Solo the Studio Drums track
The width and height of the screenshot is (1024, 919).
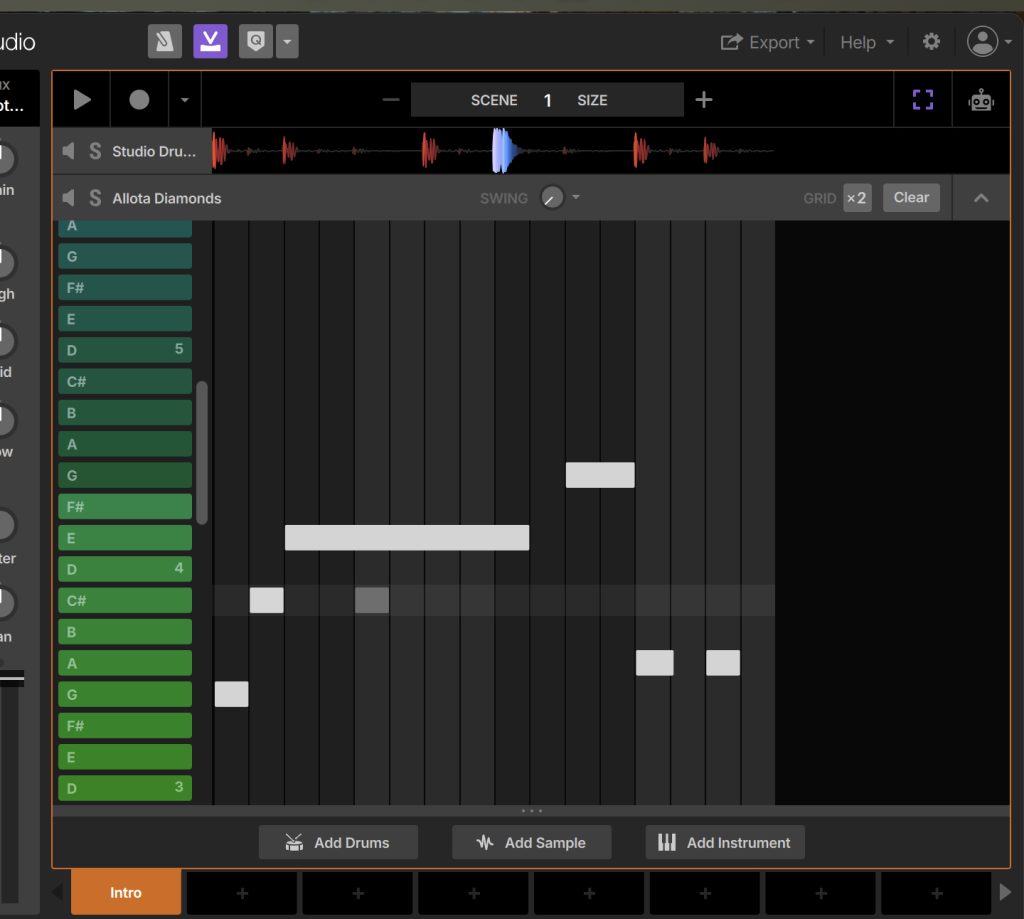[95, 151]
